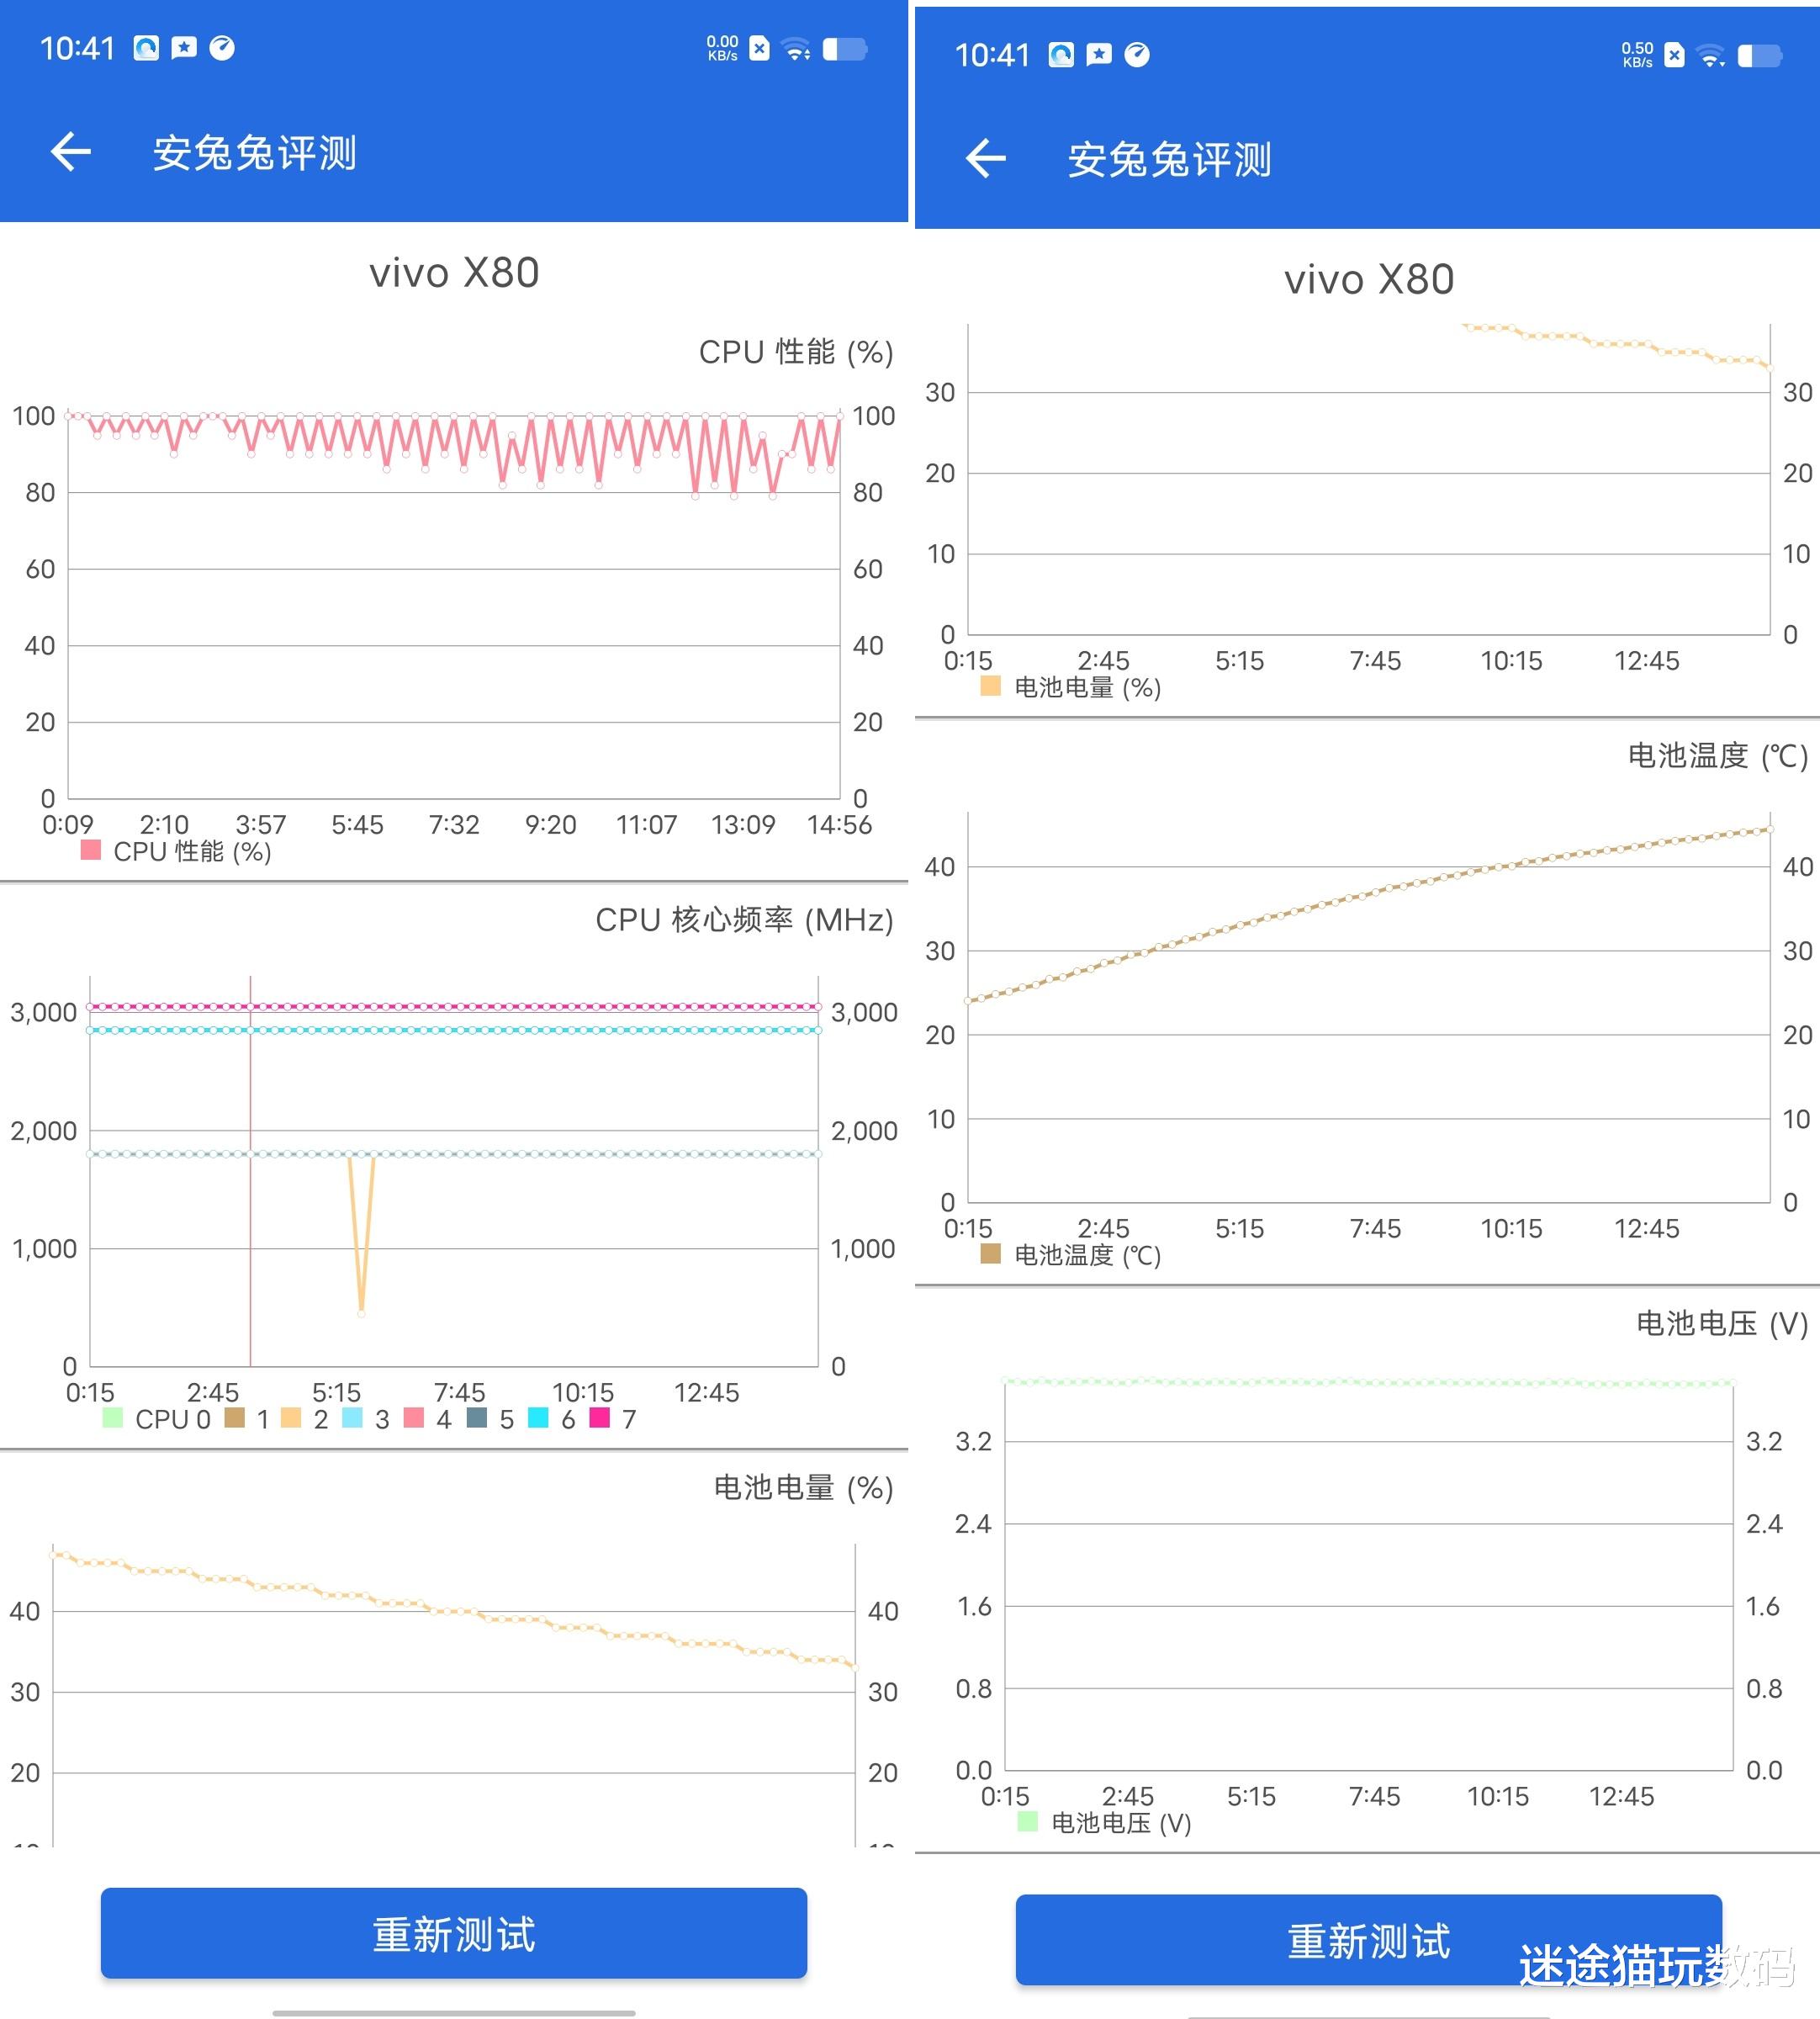Tap the 0.00 KB/s network speed indicator
The image size is (1820, 2019).
point(722,48)
